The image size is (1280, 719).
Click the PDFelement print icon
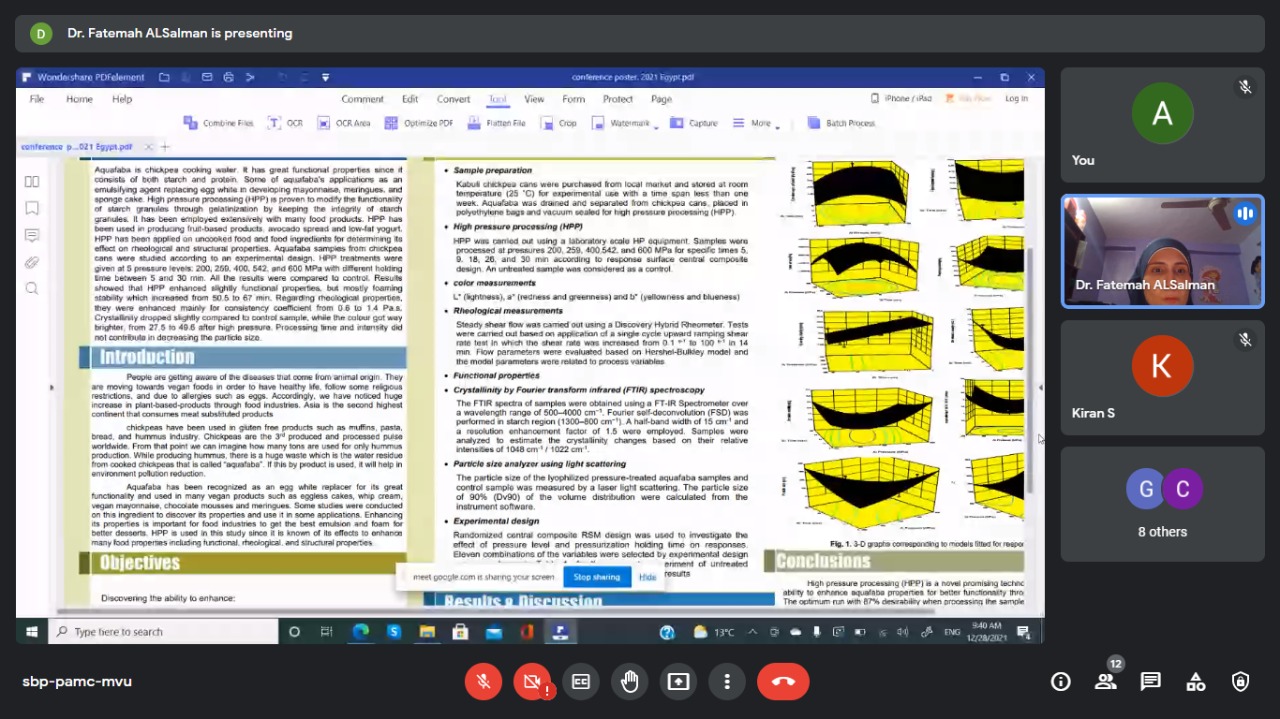229,77
